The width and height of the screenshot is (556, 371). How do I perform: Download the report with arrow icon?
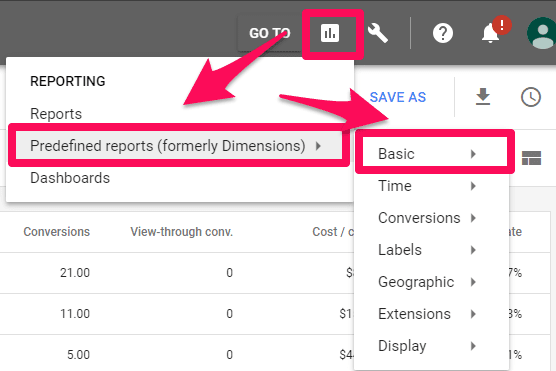coord(483,97)
